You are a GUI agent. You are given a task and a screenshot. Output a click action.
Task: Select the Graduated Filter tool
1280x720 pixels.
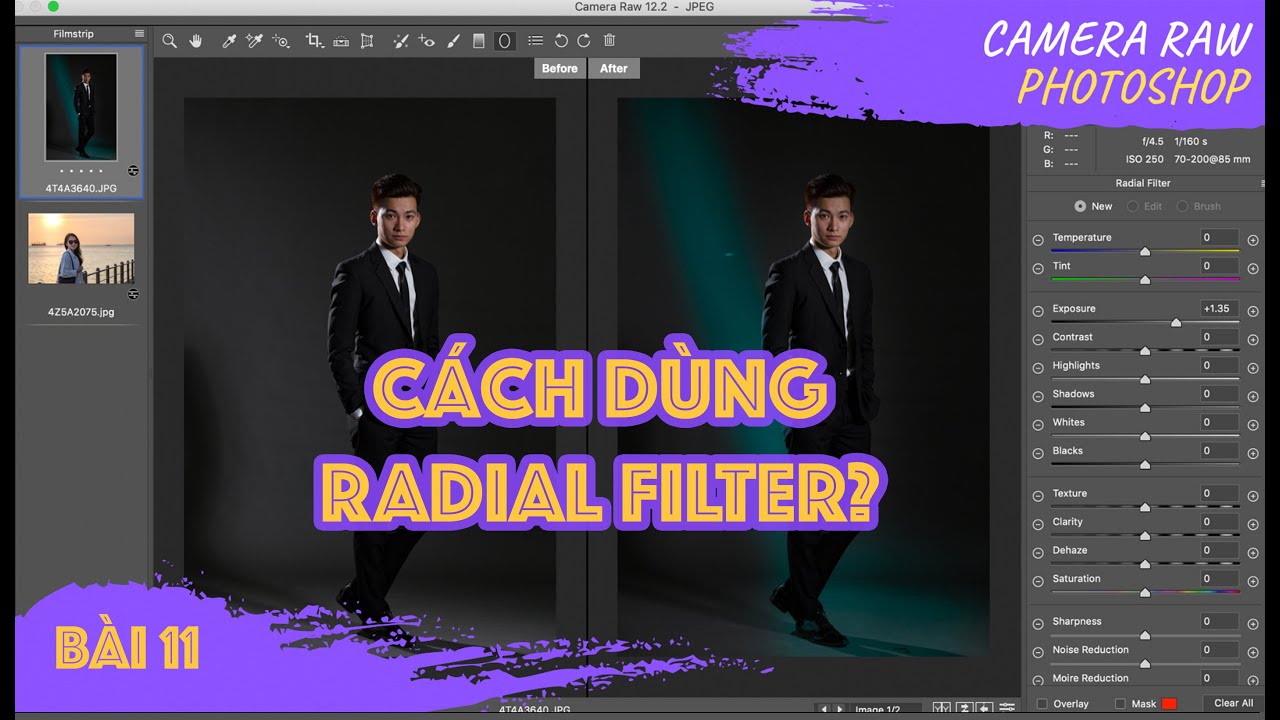click(x=478, y=41)
